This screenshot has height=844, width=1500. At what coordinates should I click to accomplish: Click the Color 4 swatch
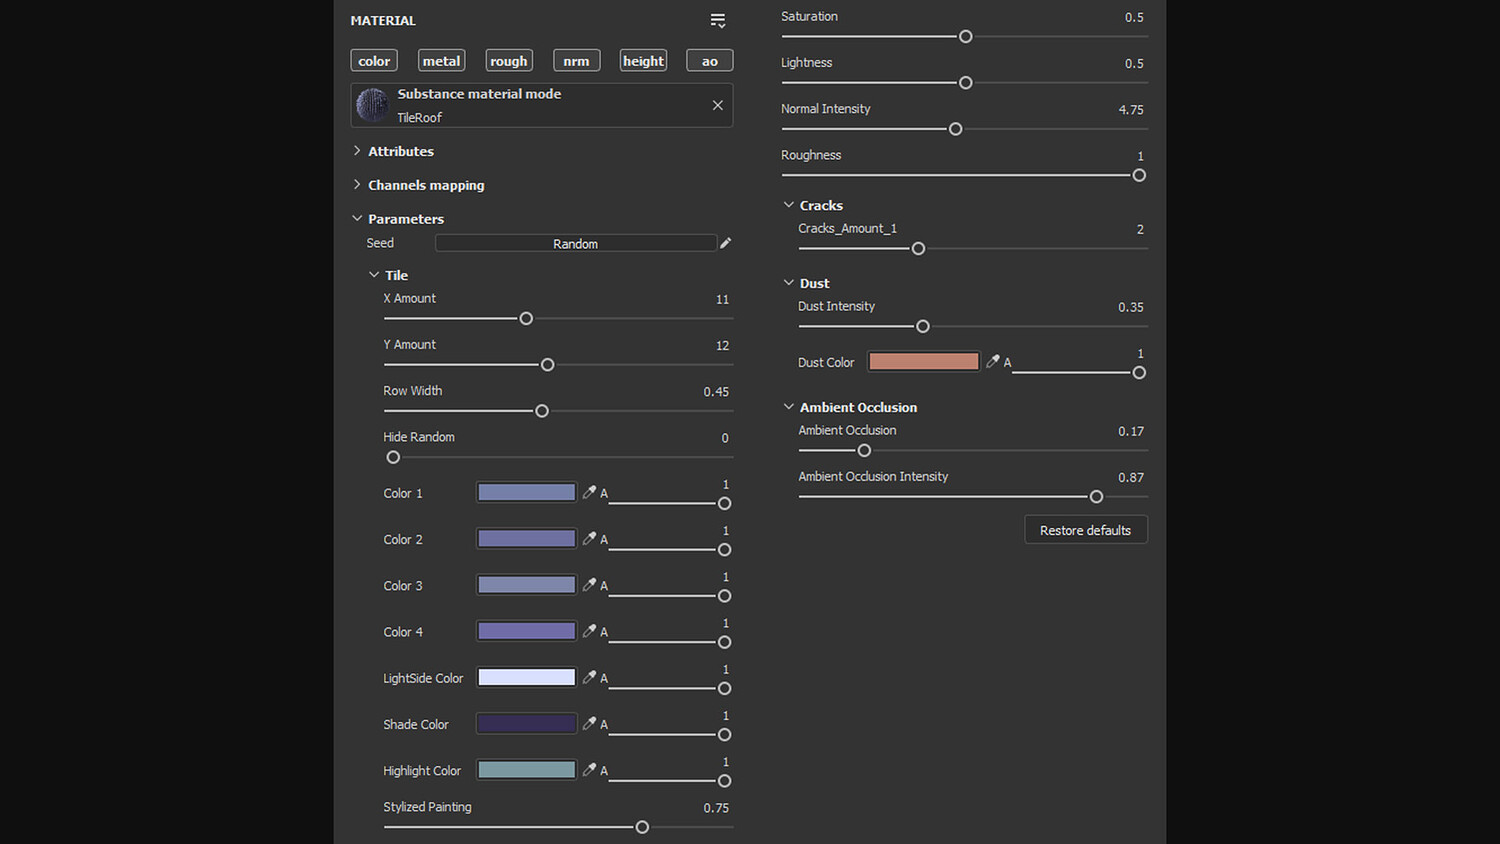[526, 631]
